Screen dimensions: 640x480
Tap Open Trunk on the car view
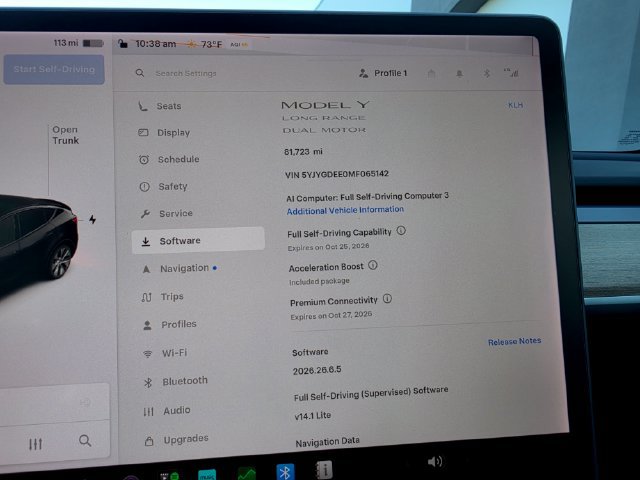pos(65,135)
